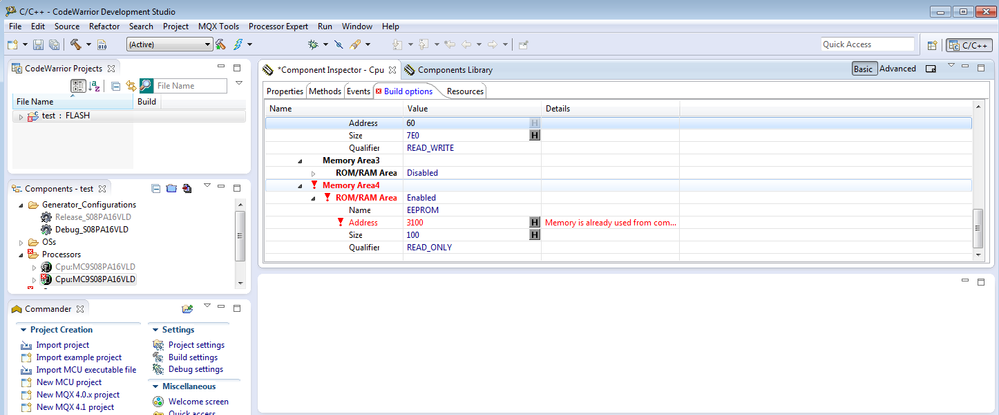Viewport: 999px width, 415px height.
Task: Select the EEPROM name value
Action: coord(422,210)
